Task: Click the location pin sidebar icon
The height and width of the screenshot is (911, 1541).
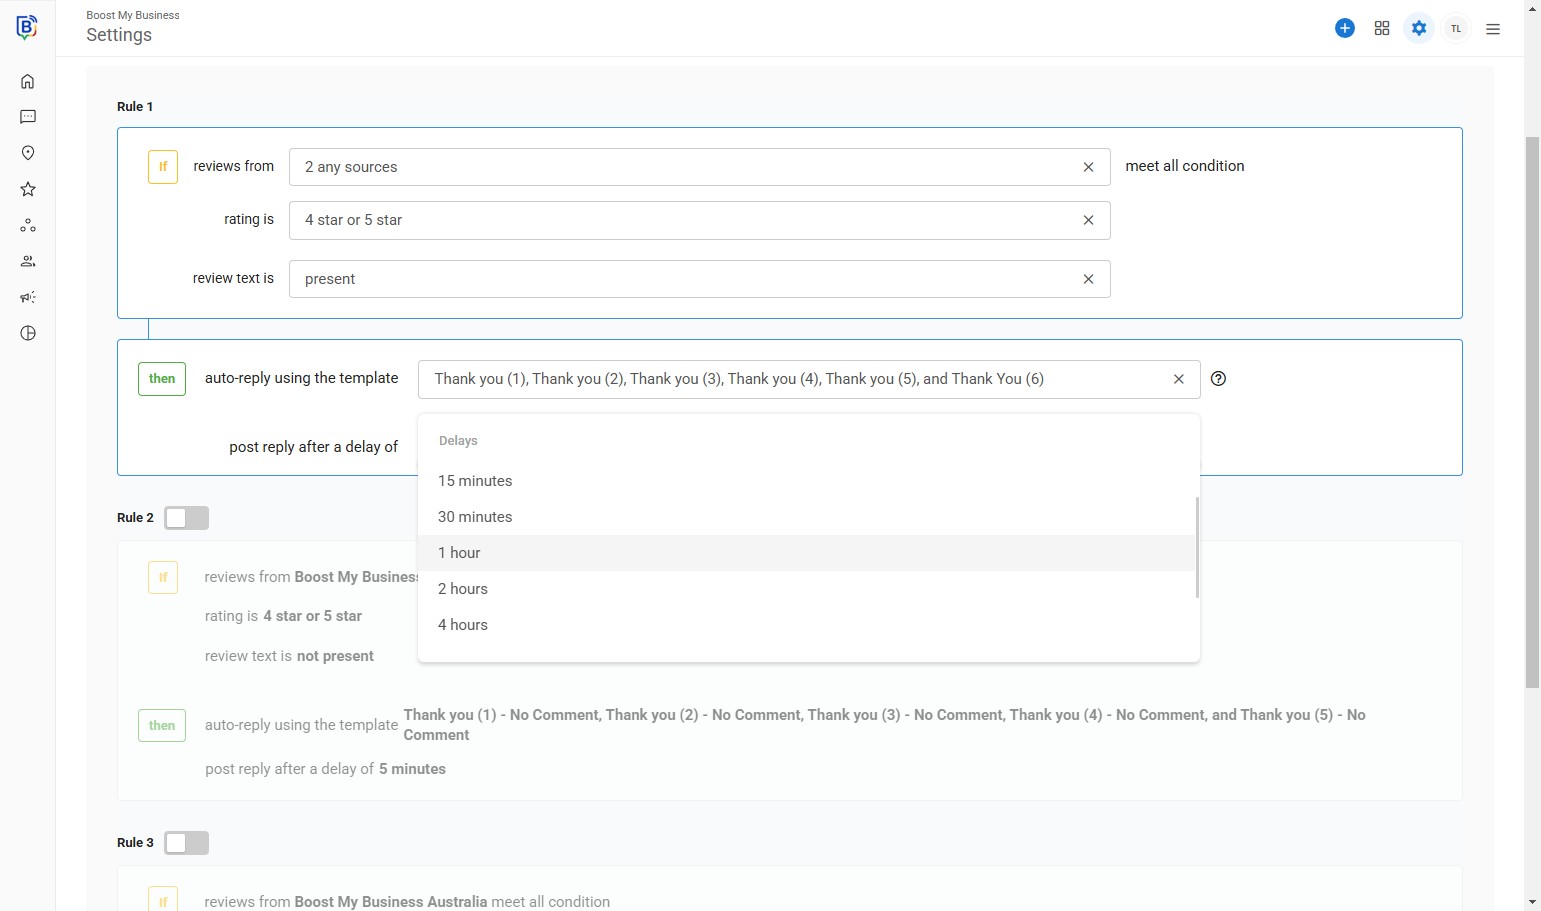Action: pyautogui.click(x=28, y=153)
